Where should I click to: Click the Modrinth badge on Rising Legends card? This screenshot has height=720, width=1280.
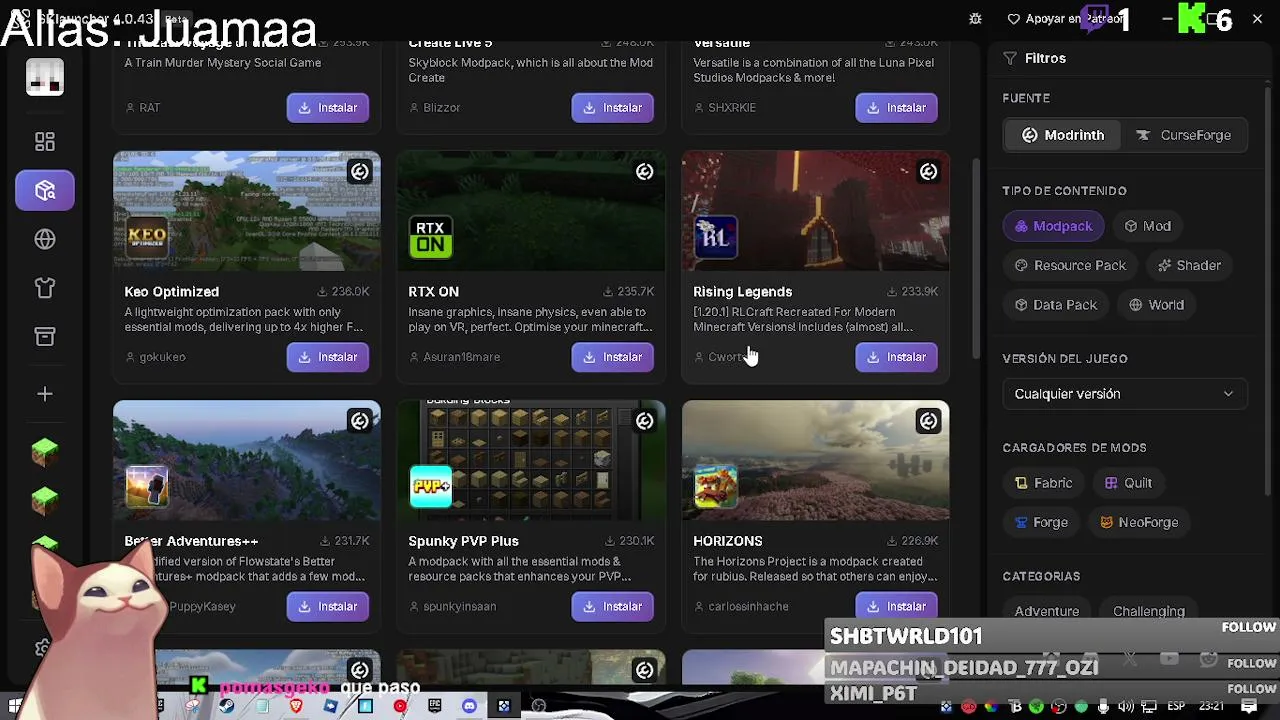pyautogui.click(x=928, y=172)
